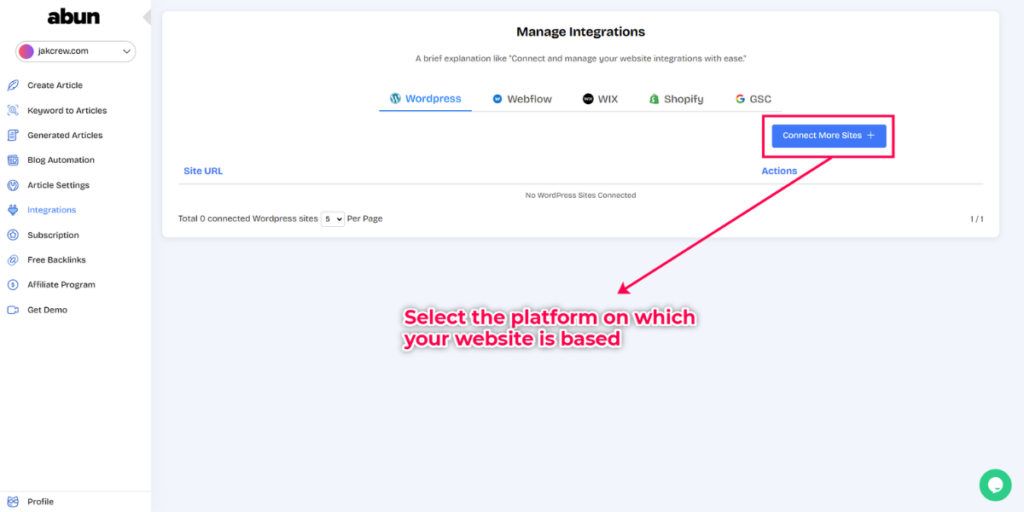Open Article Settings
The image size is (1024, 512).
tap(58, 185)
